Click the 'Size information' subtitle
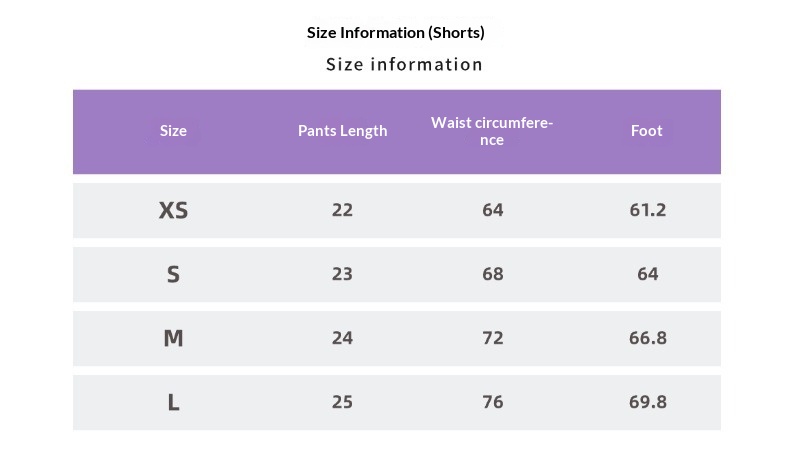This screenshot has height=473, width=790. (x=404, y=65)
